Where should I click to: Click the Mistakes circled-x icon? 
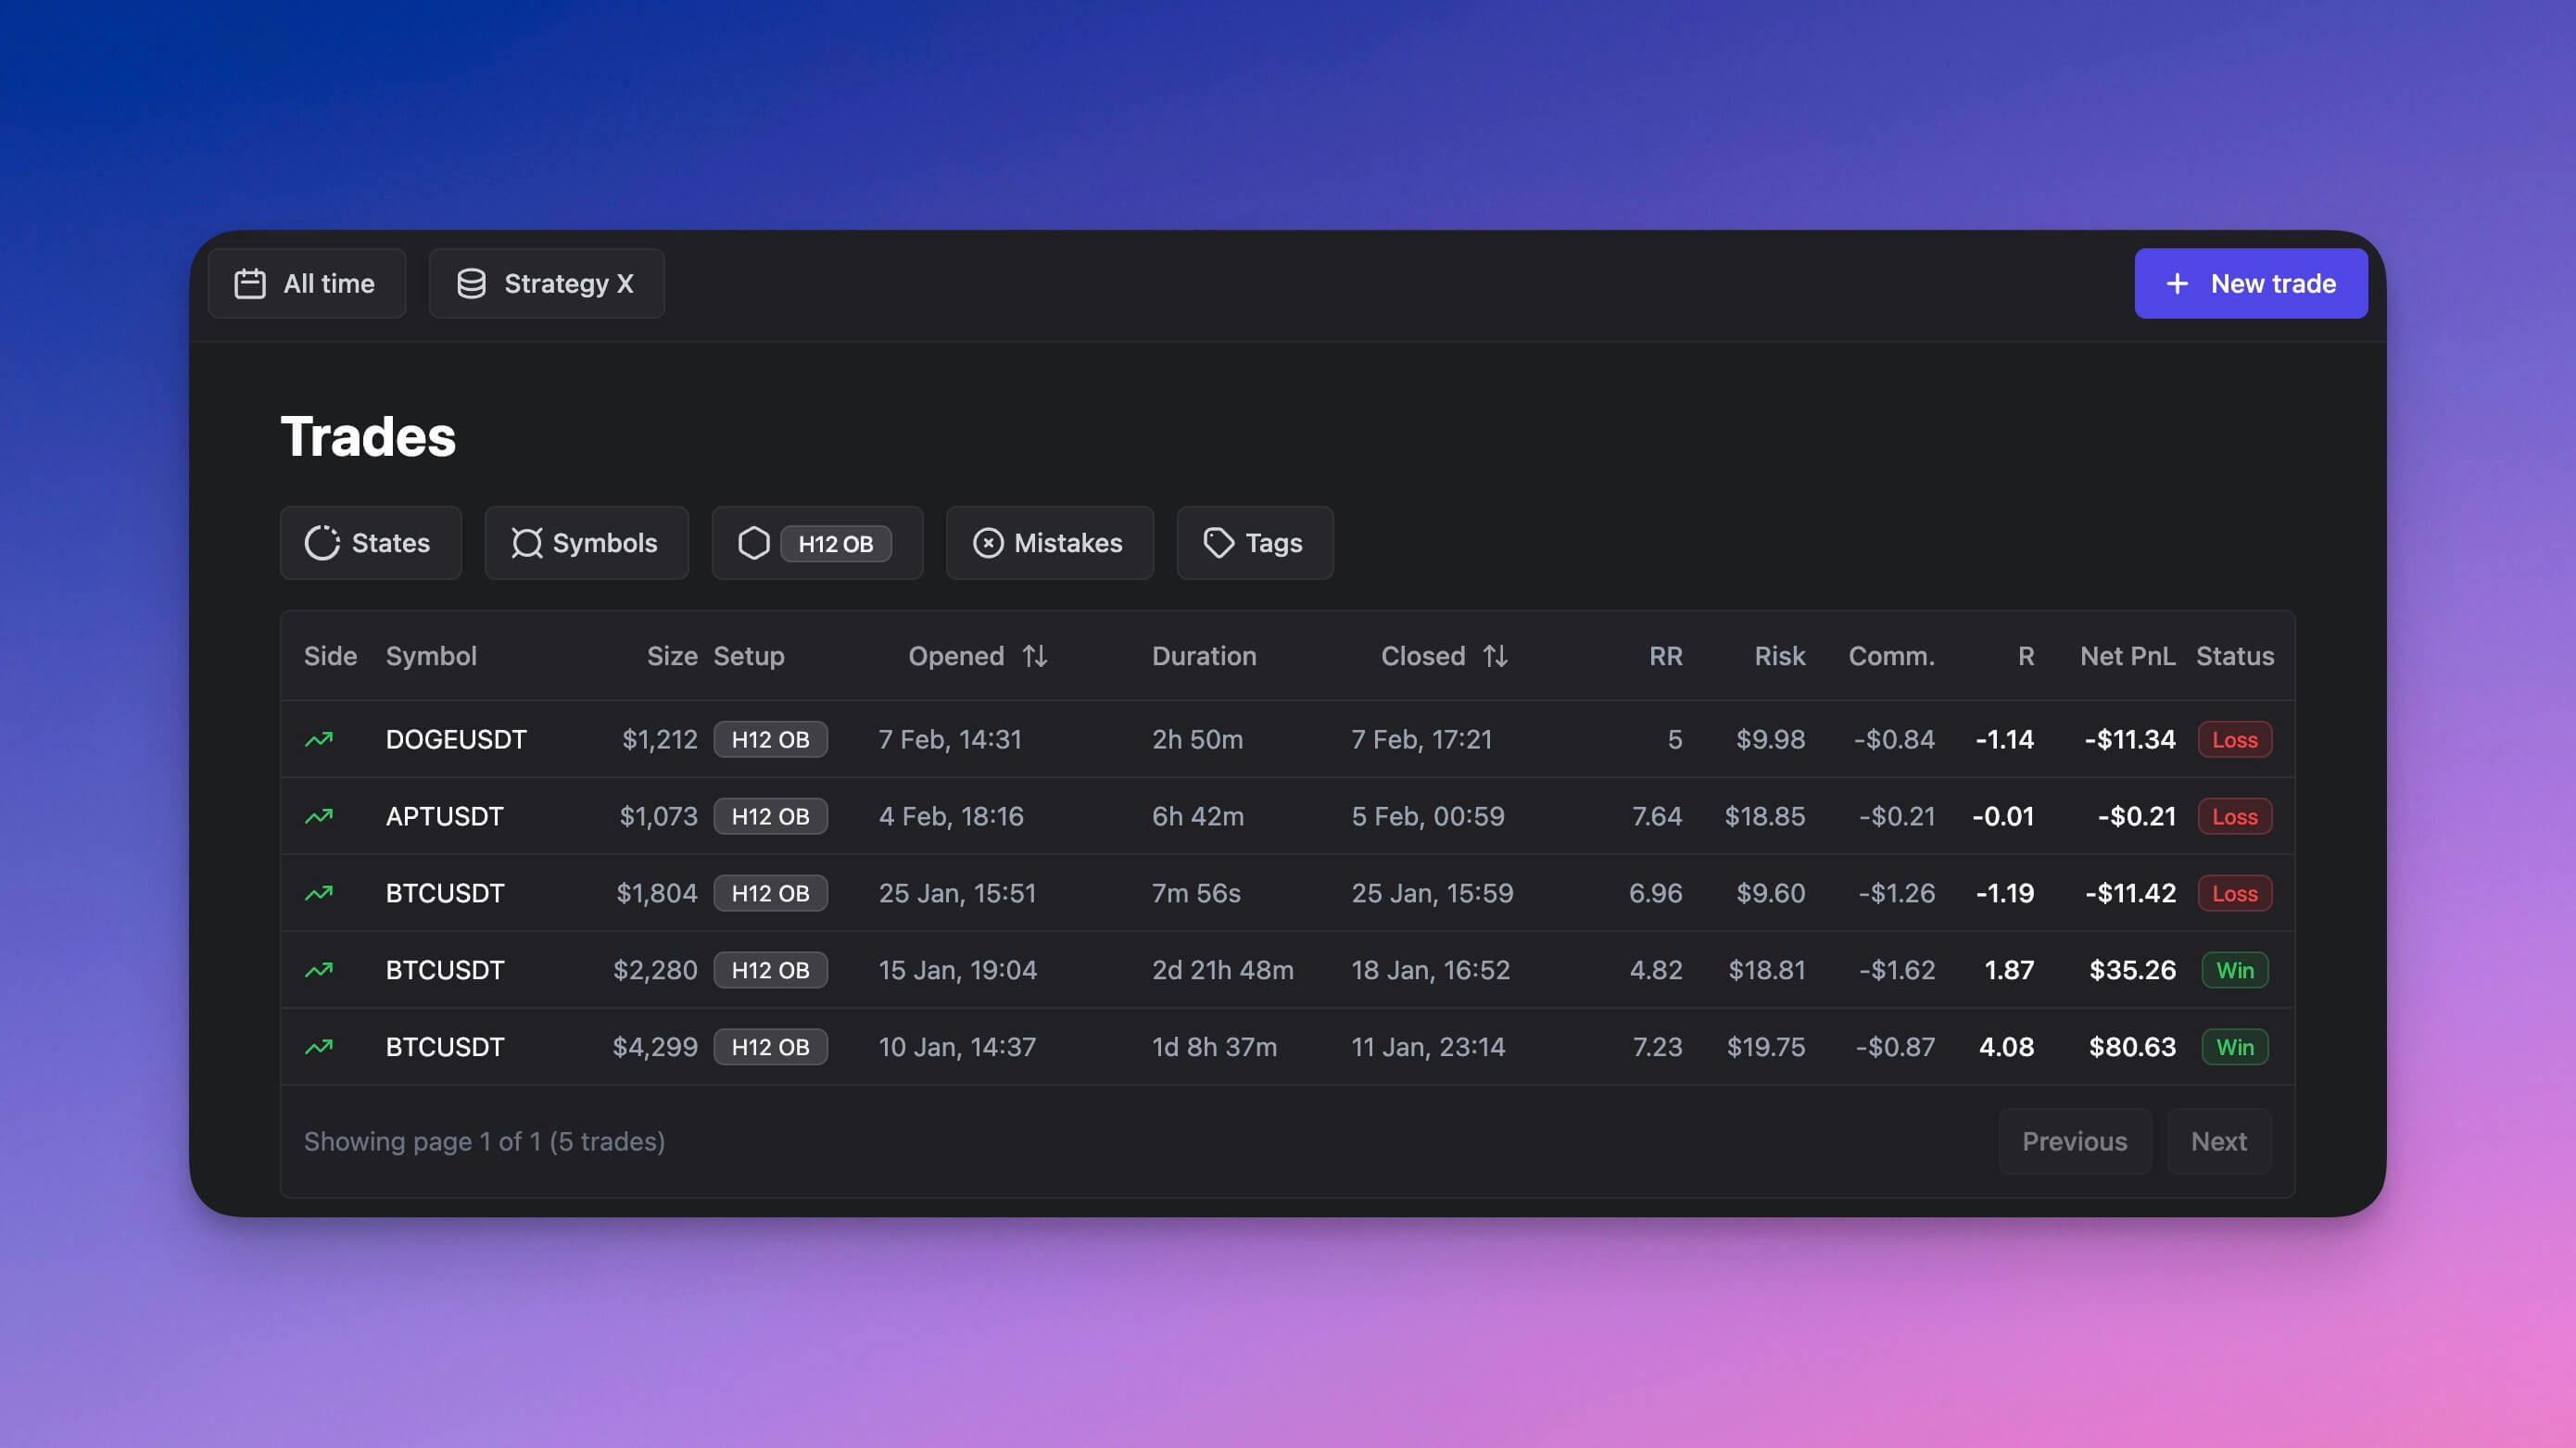pos(988,543)
